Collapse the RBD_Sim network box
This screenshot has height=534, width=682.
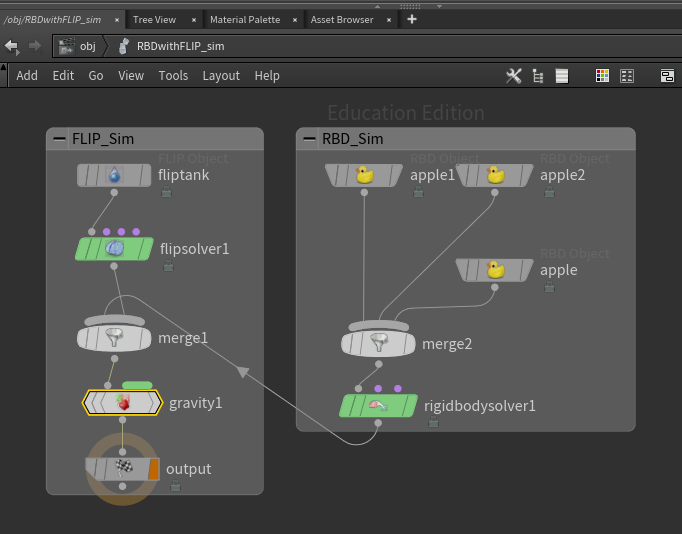point(309,139)
